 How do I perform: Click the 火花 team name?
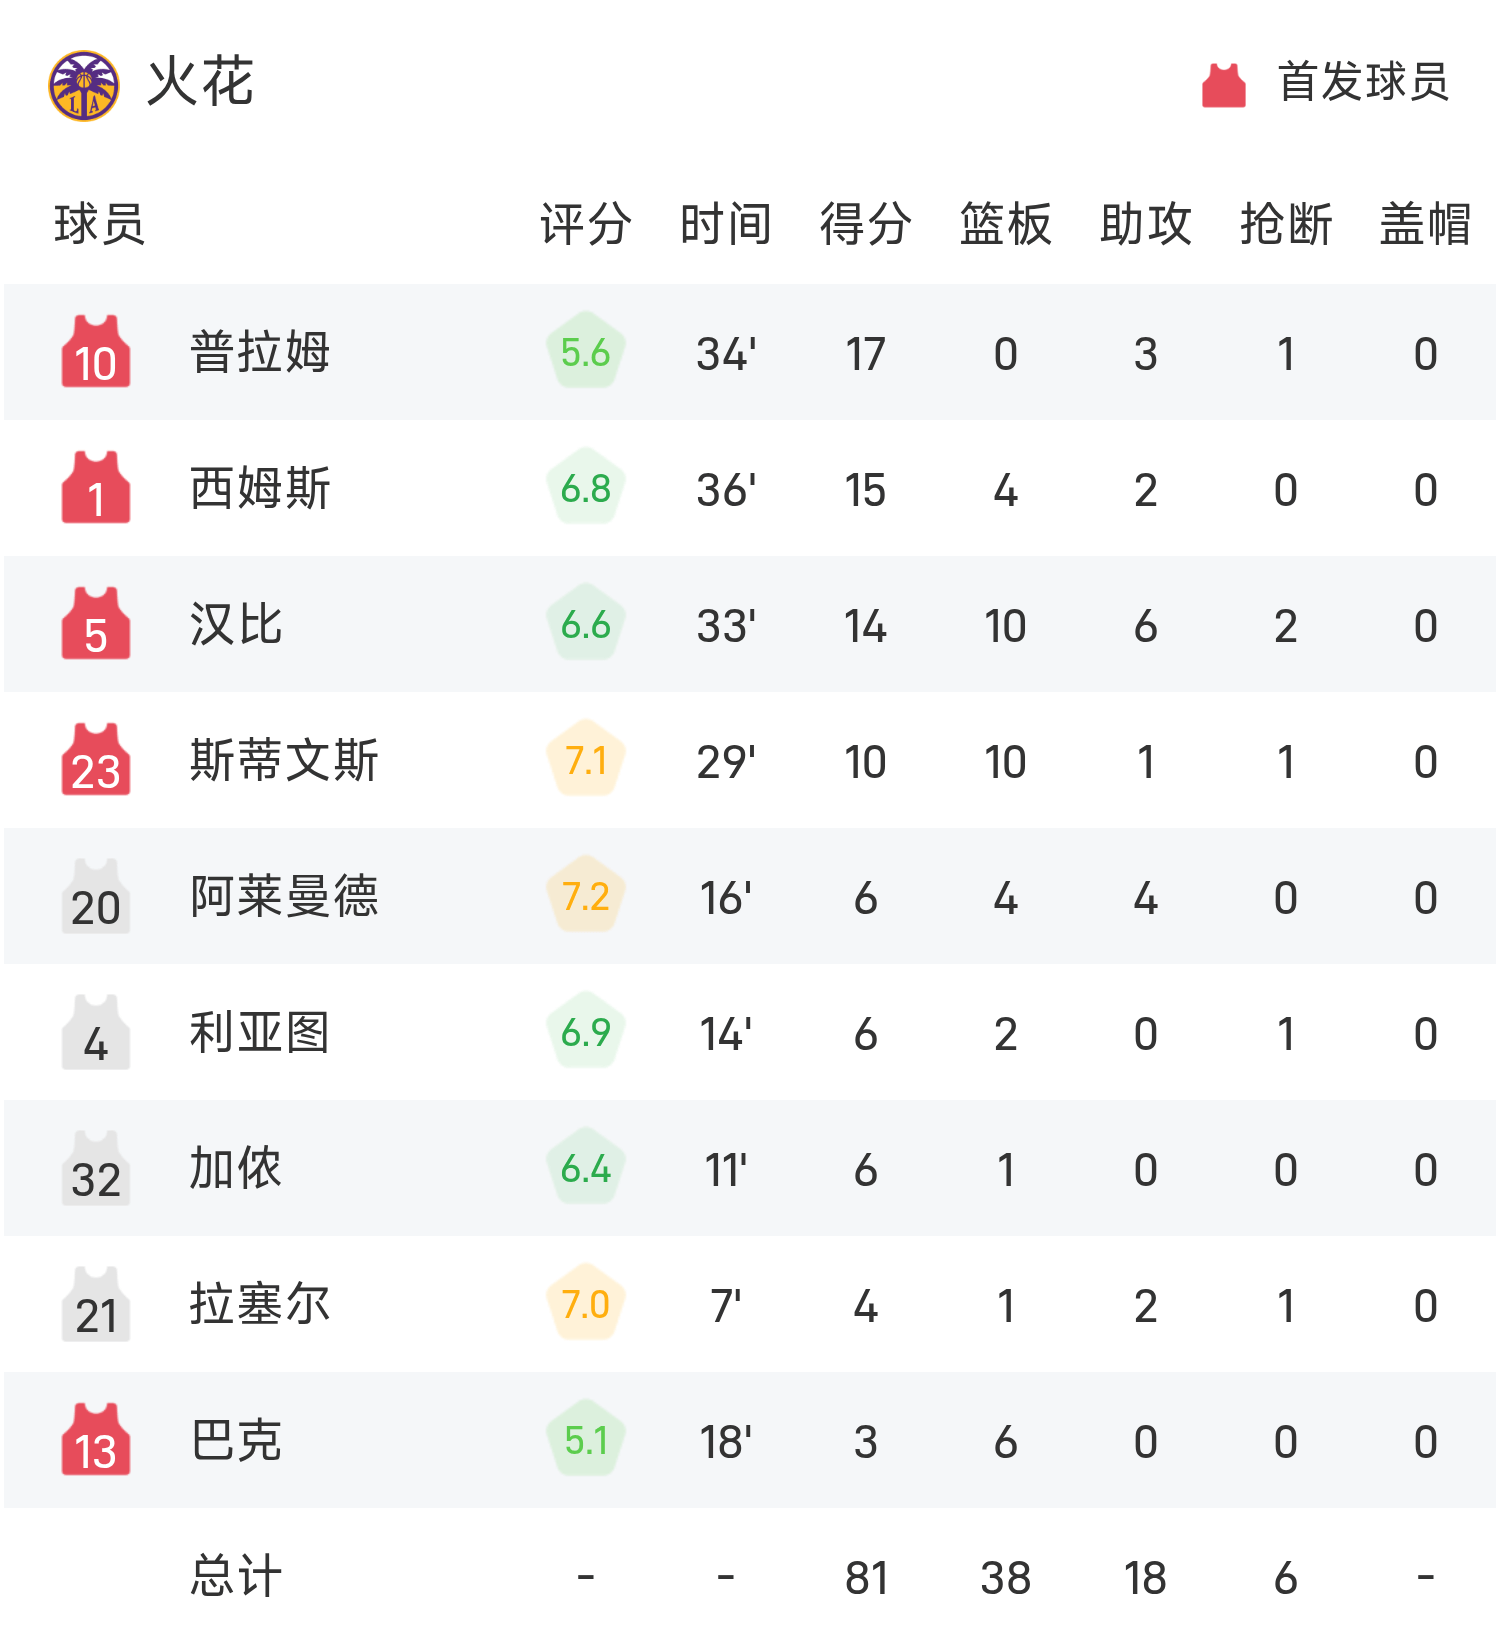200,82
